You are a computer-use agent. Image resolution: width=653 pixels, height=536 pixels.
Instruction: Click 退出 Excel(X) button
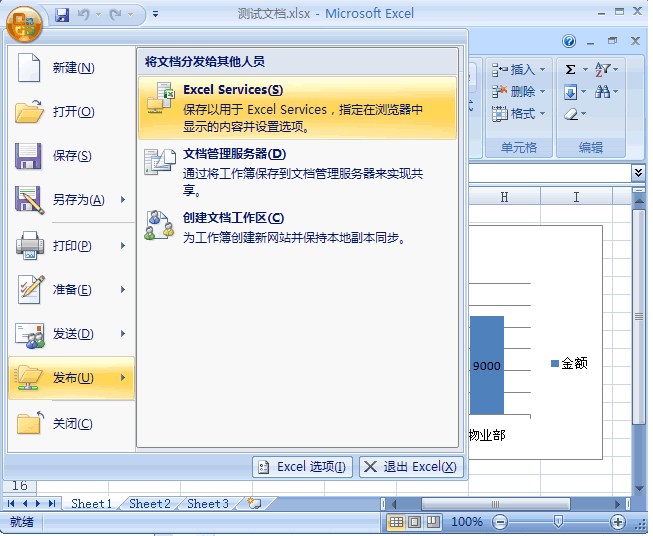click(411, 467)
